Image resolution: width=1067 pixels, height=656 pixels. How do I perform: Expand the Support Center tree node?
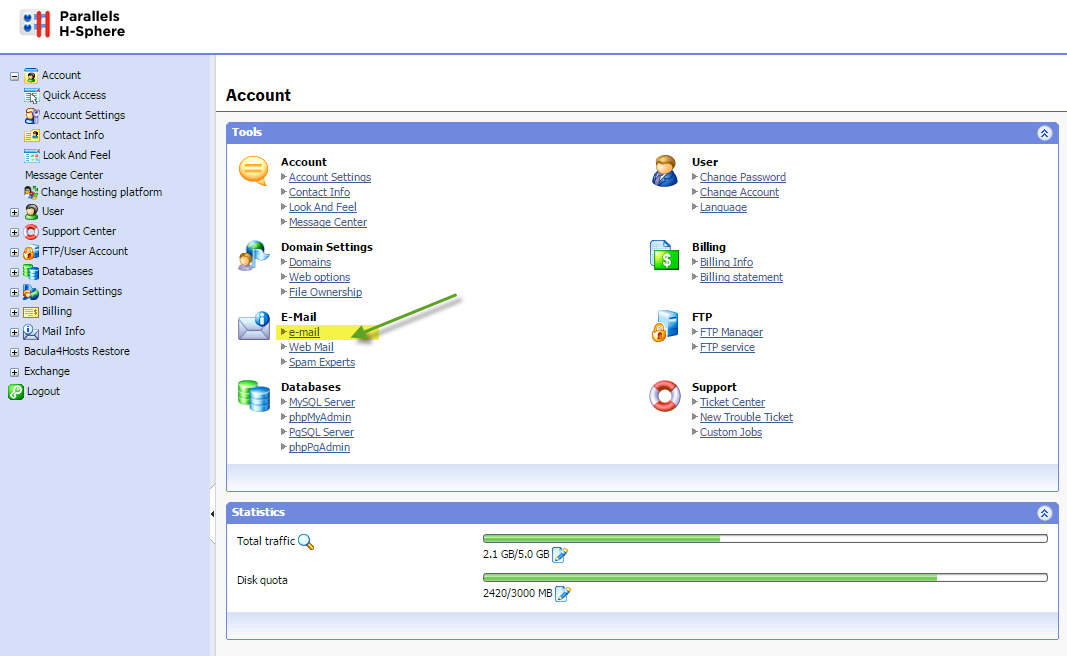pyautogui.click(x=14, y=232)
